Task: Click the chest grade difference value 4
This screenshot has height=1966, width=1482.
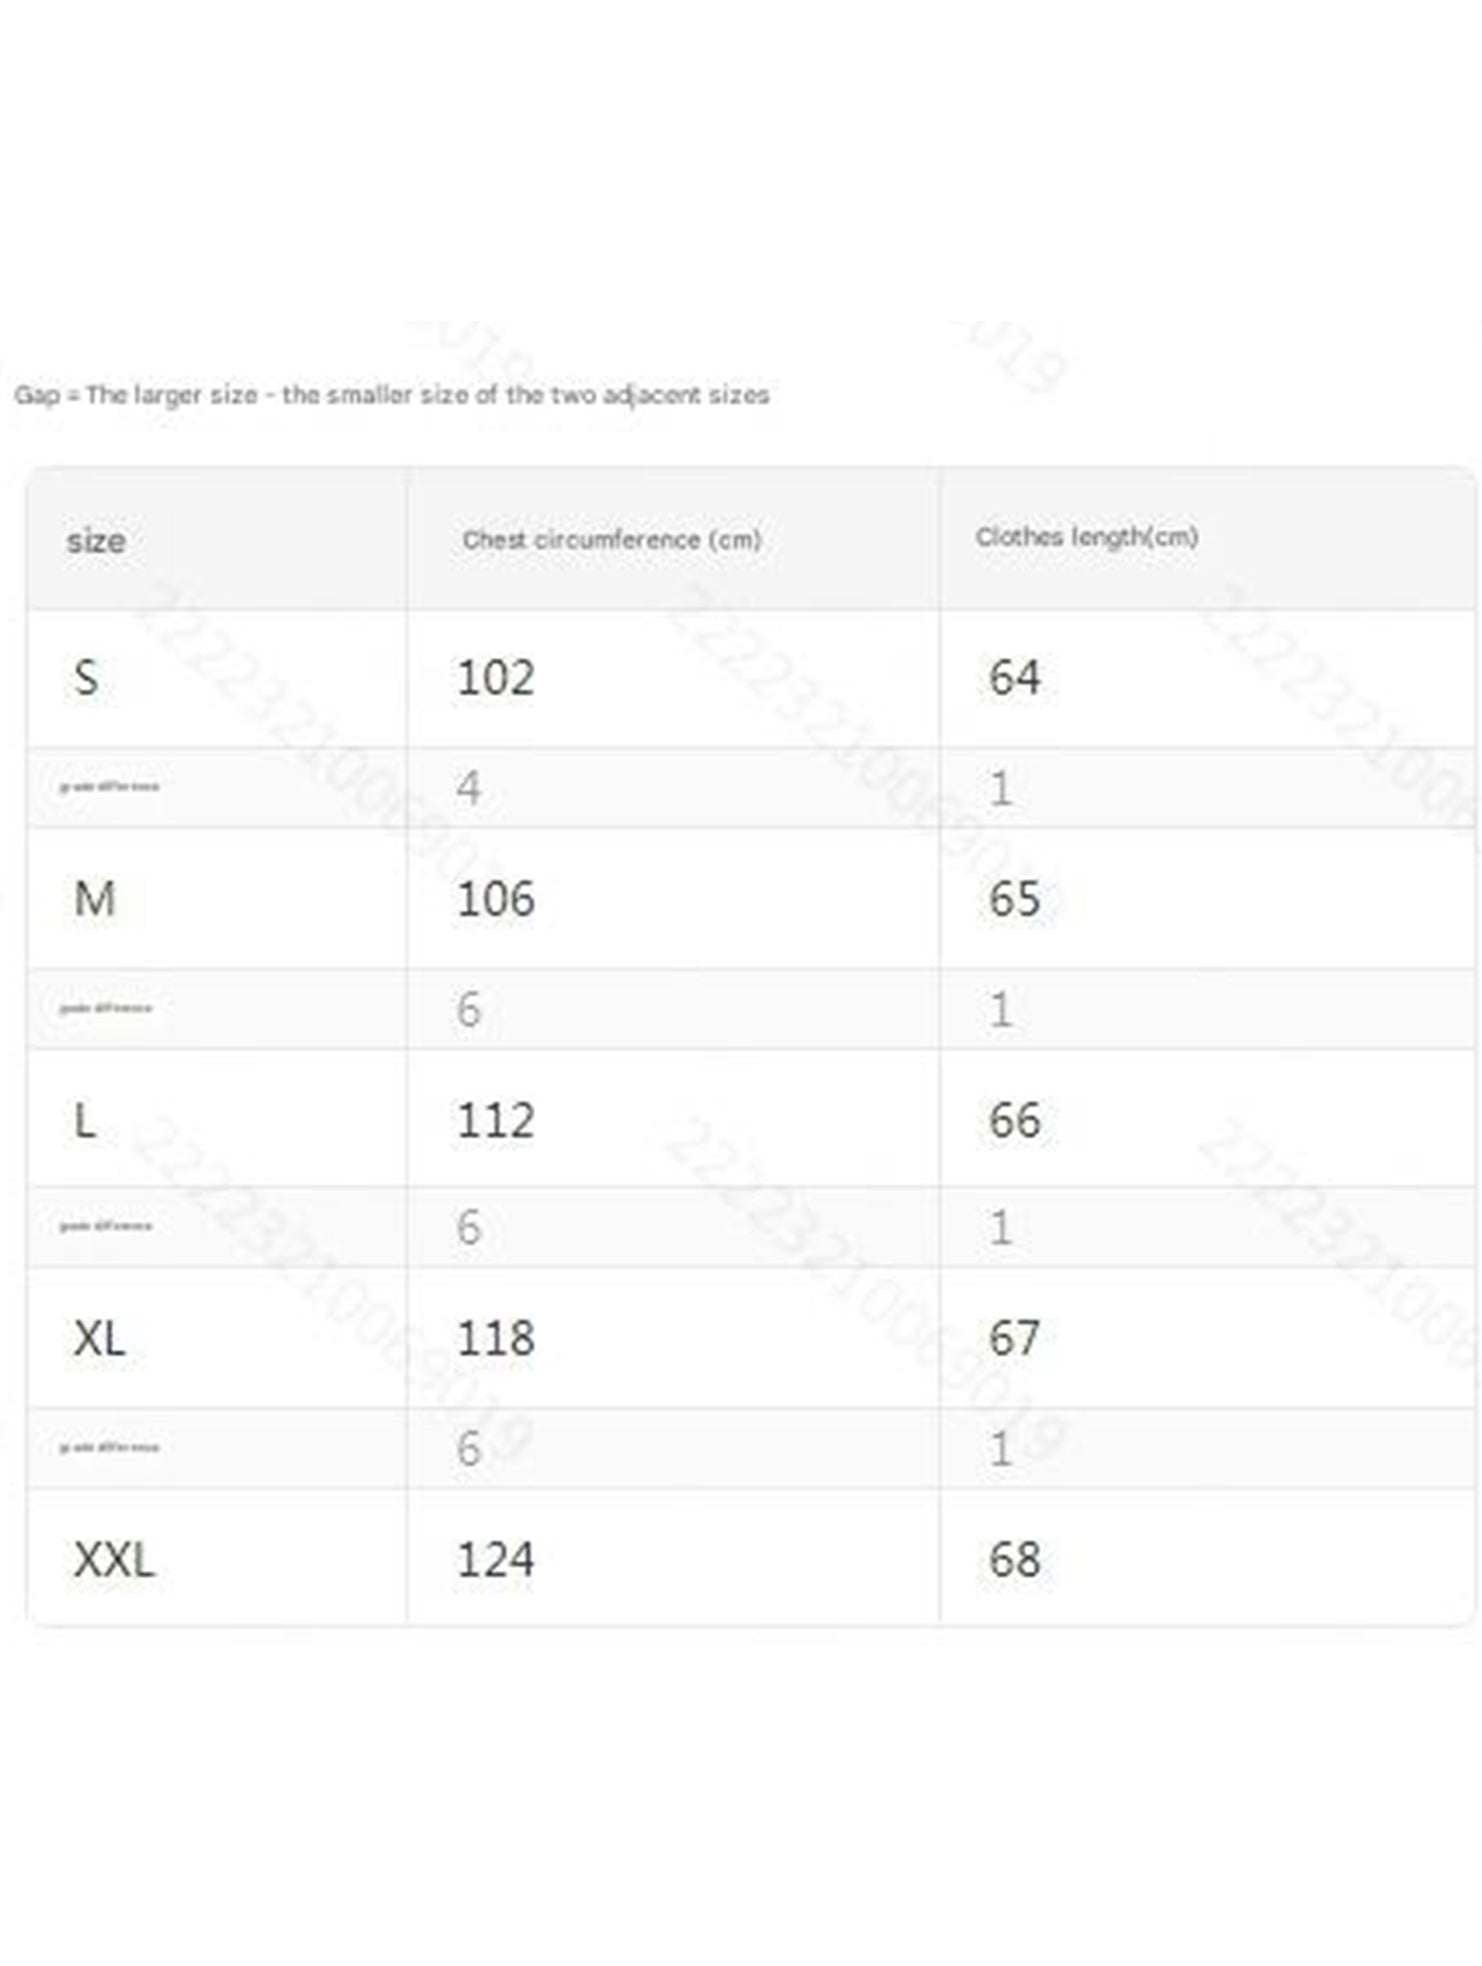Action: pos(468,788)
